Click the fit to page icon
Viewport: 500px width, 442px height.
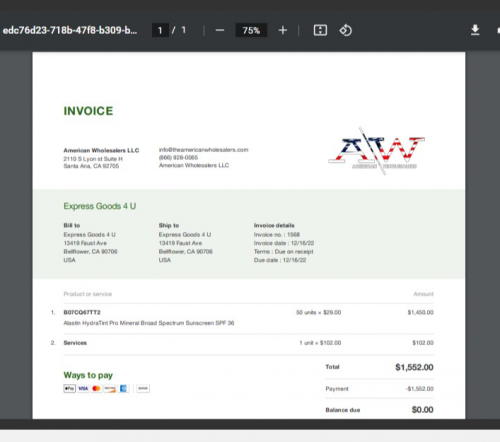320,30
